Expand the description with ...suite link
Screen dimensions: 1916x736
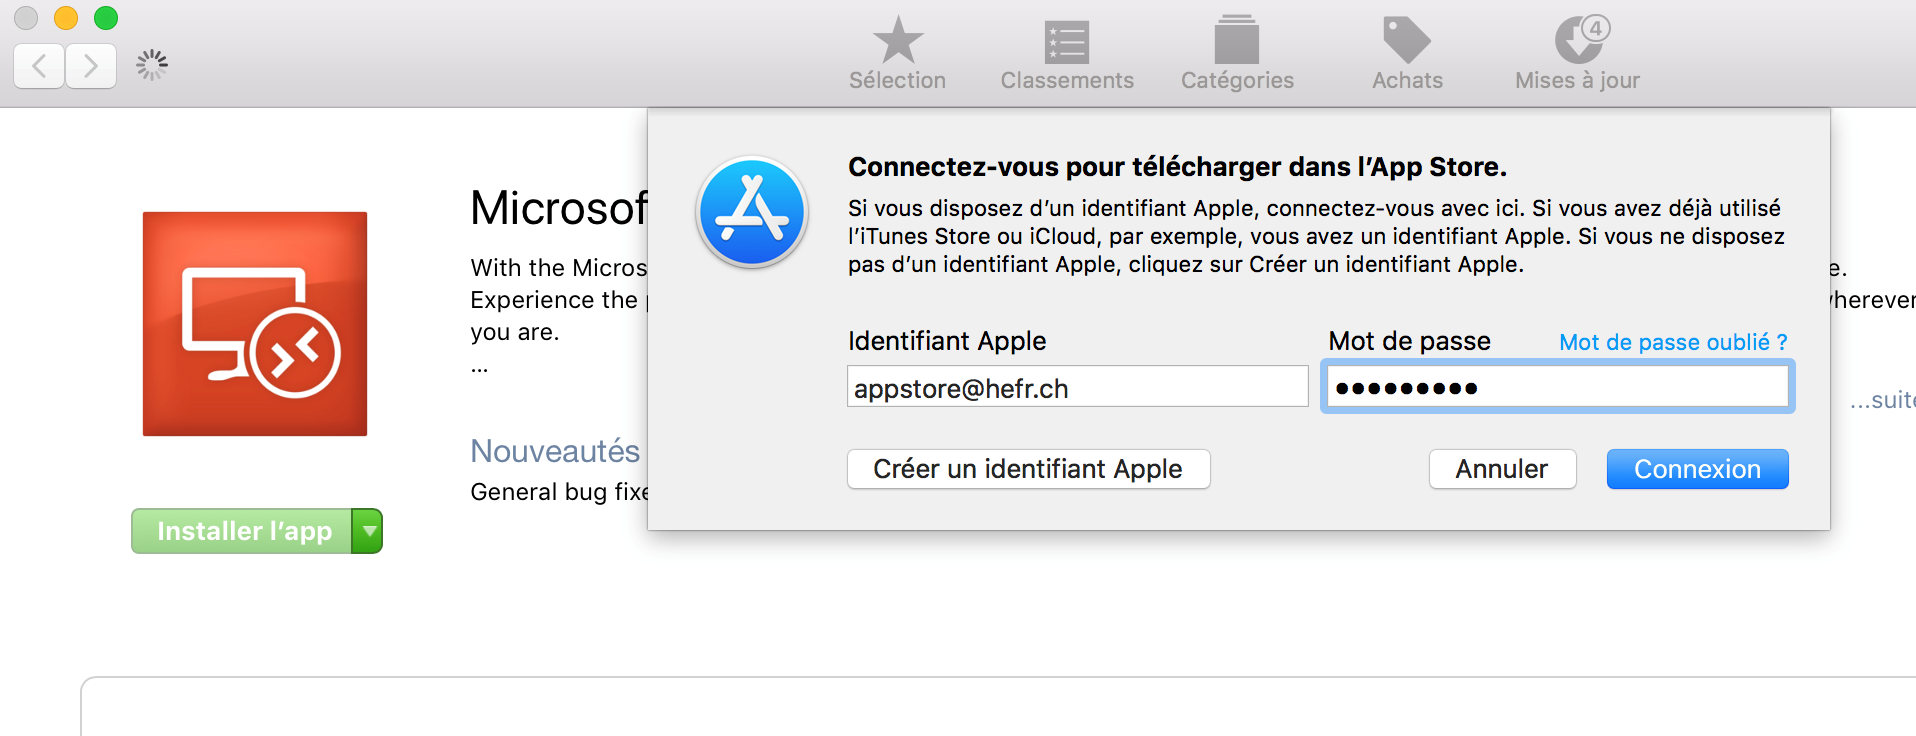click(x=1882, y=400)
